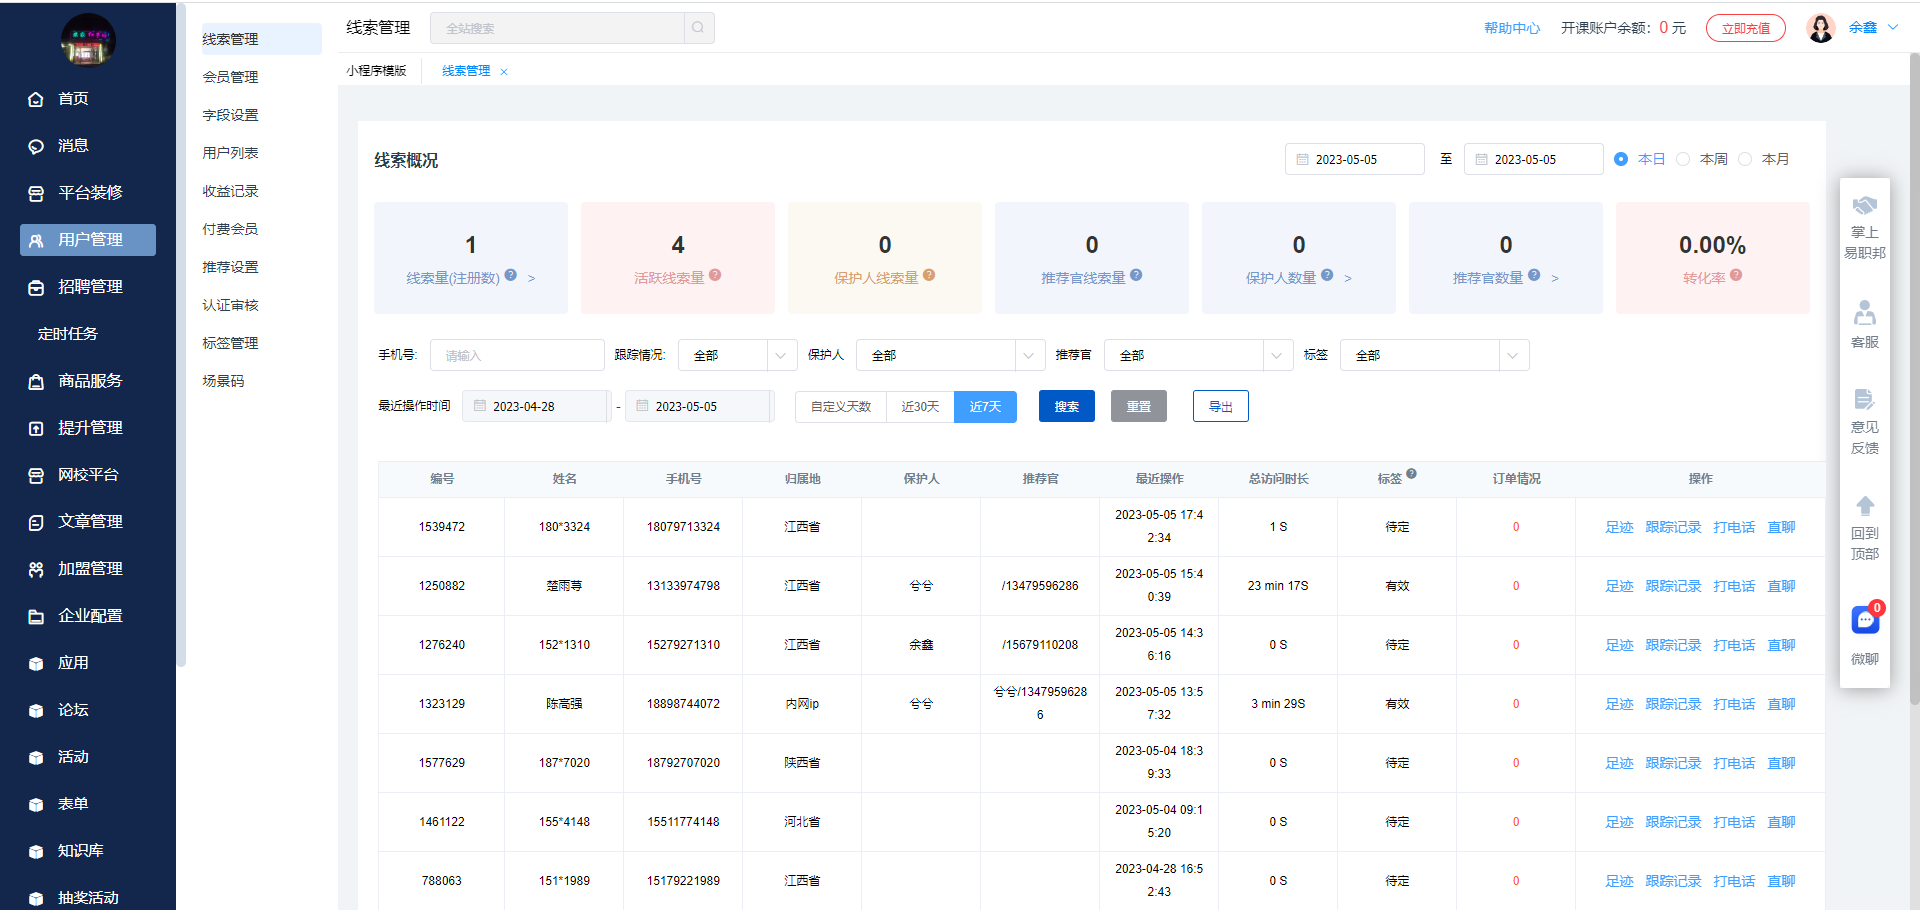Image resolution: width=1920 pixels, height=910 pixels.
Task: Click the 搜索 button
Action: coord(1067,407)
